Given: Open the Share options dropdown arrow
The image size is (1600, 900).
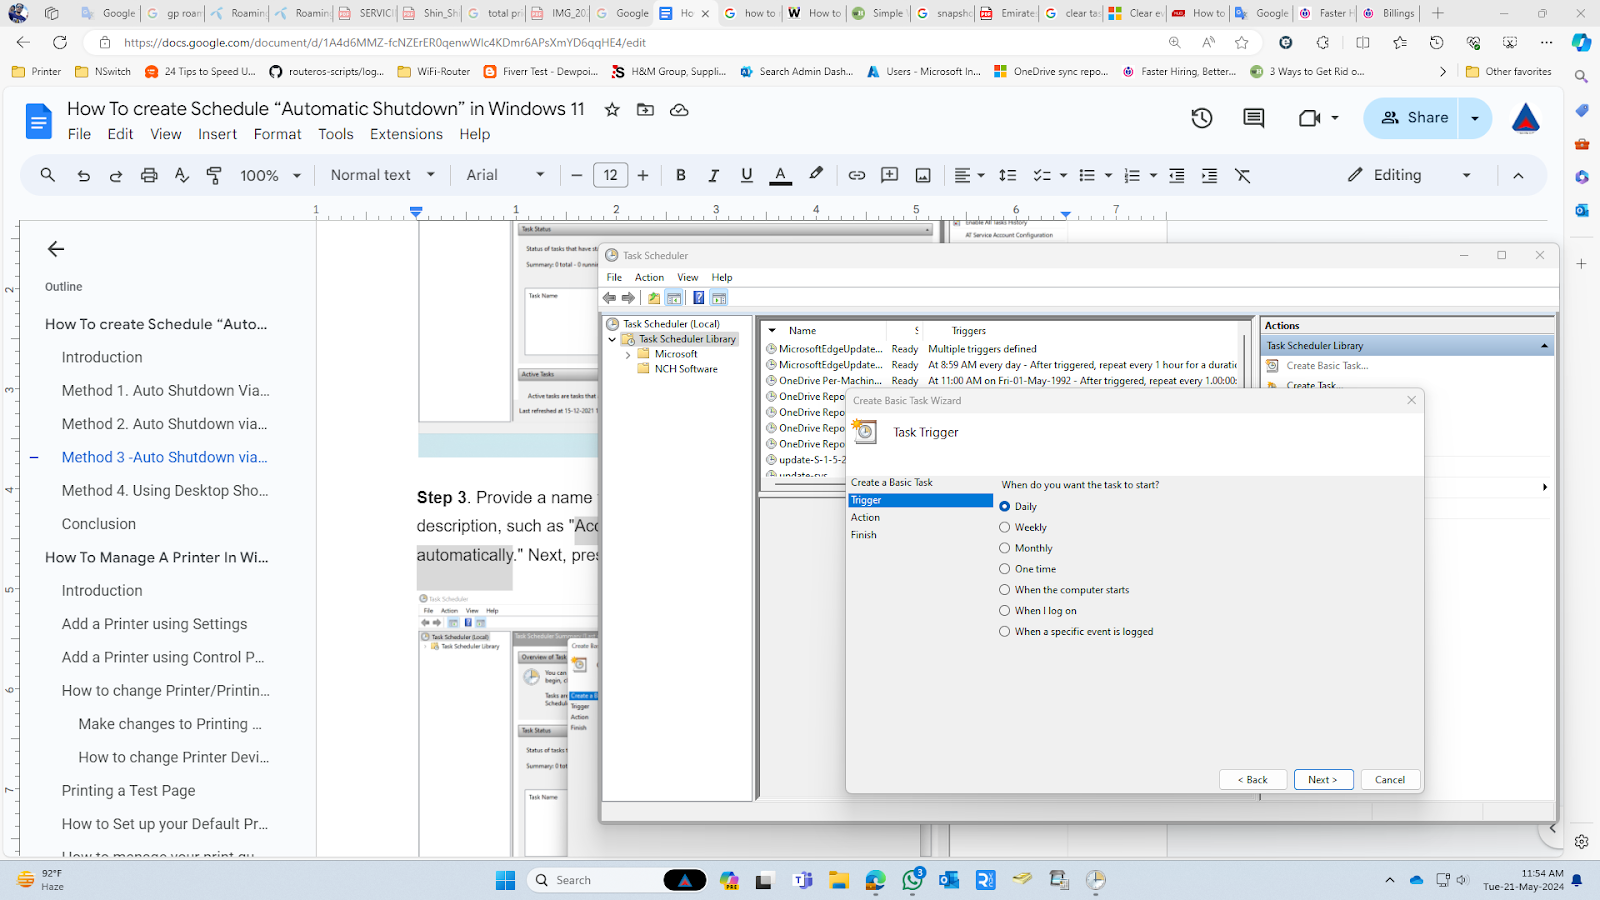Looking at the screenshot, I should tap(1475, 118).
